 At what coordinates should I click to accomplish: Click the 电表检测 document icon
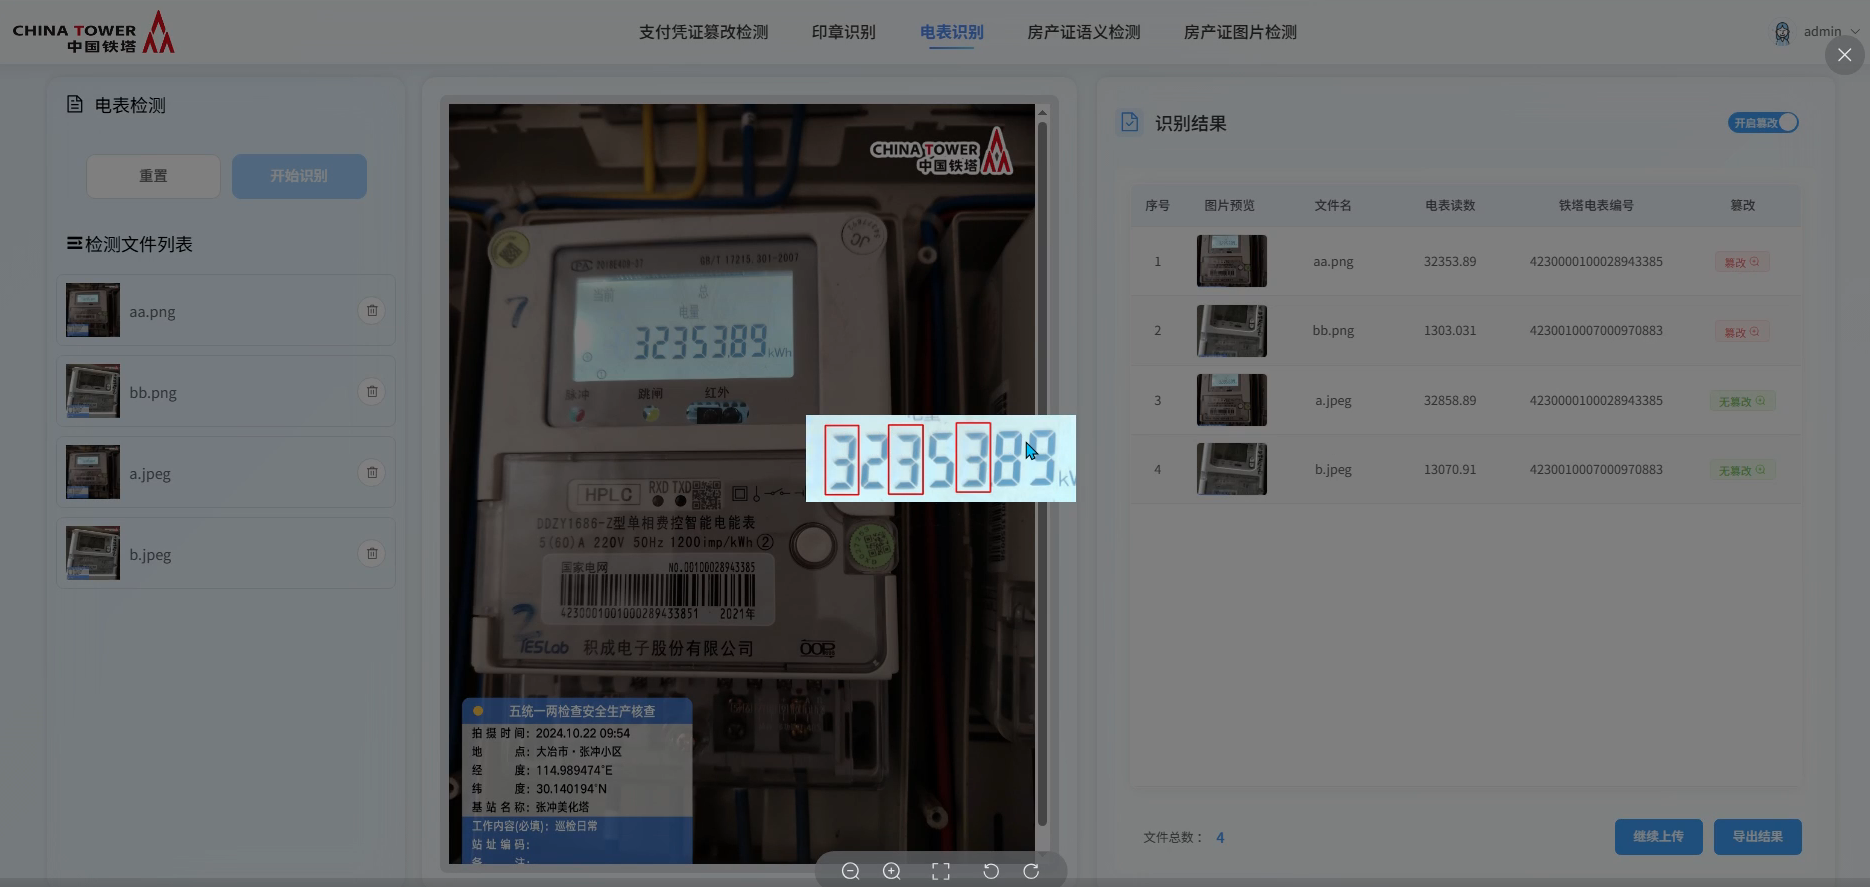click(75, 104)
